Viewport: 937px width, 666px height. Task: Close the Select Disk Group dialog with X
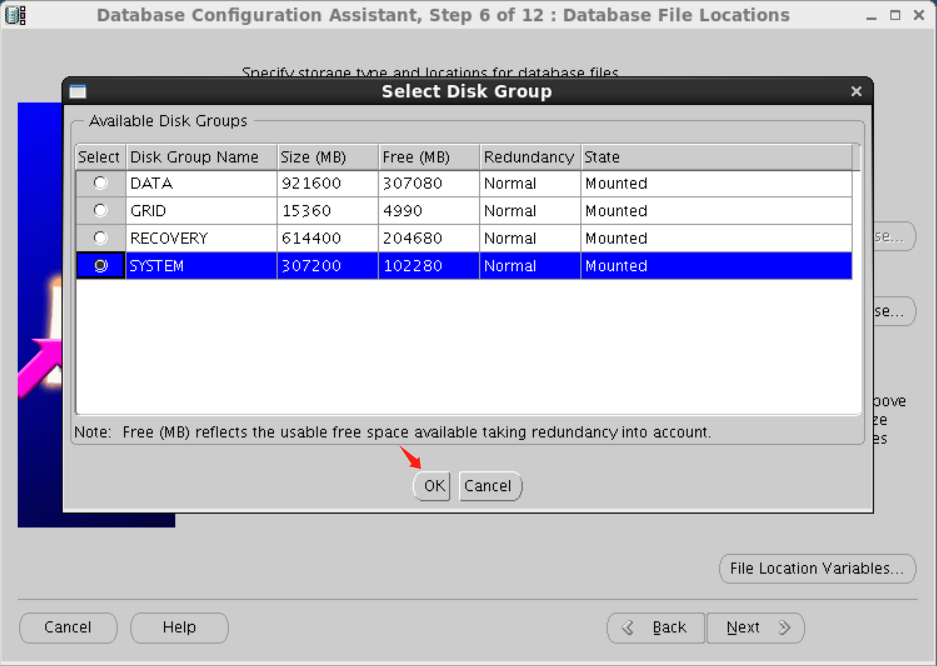[856, 91]
